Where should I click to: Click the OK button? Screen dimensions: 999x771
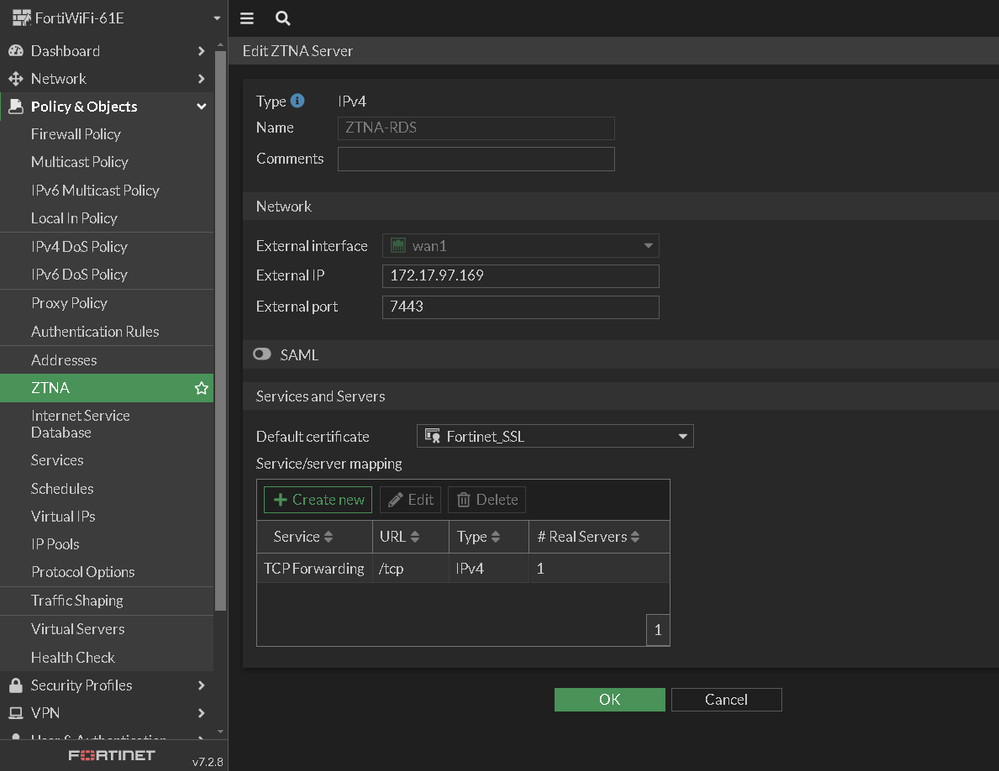(609, 700)
